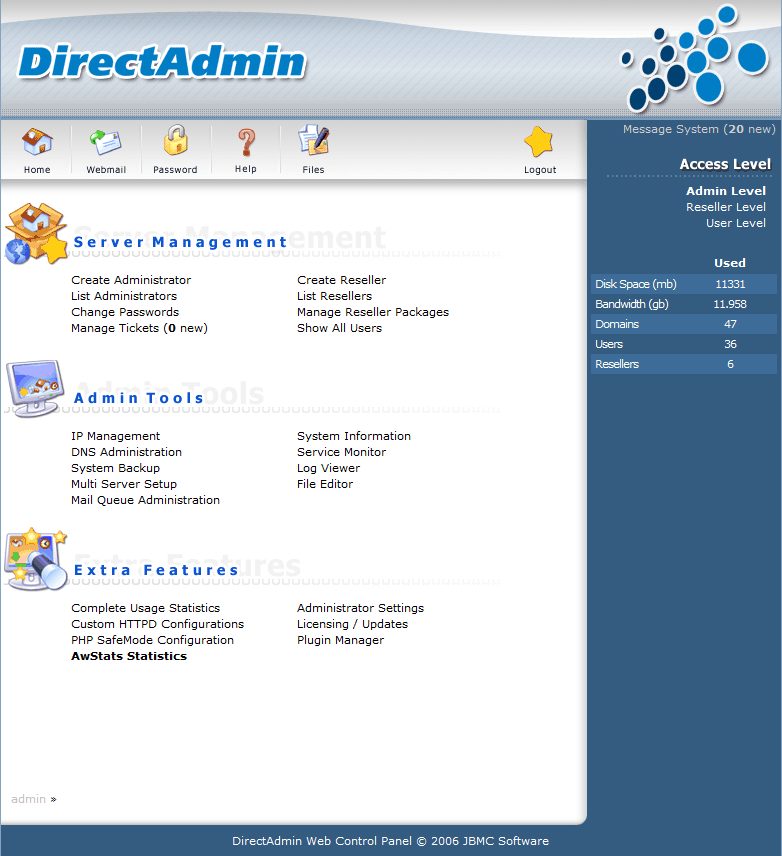This screenshot has width=782, height=856.
Task: Click the Admin Tools monitor icon
Action: pos(35,388)
